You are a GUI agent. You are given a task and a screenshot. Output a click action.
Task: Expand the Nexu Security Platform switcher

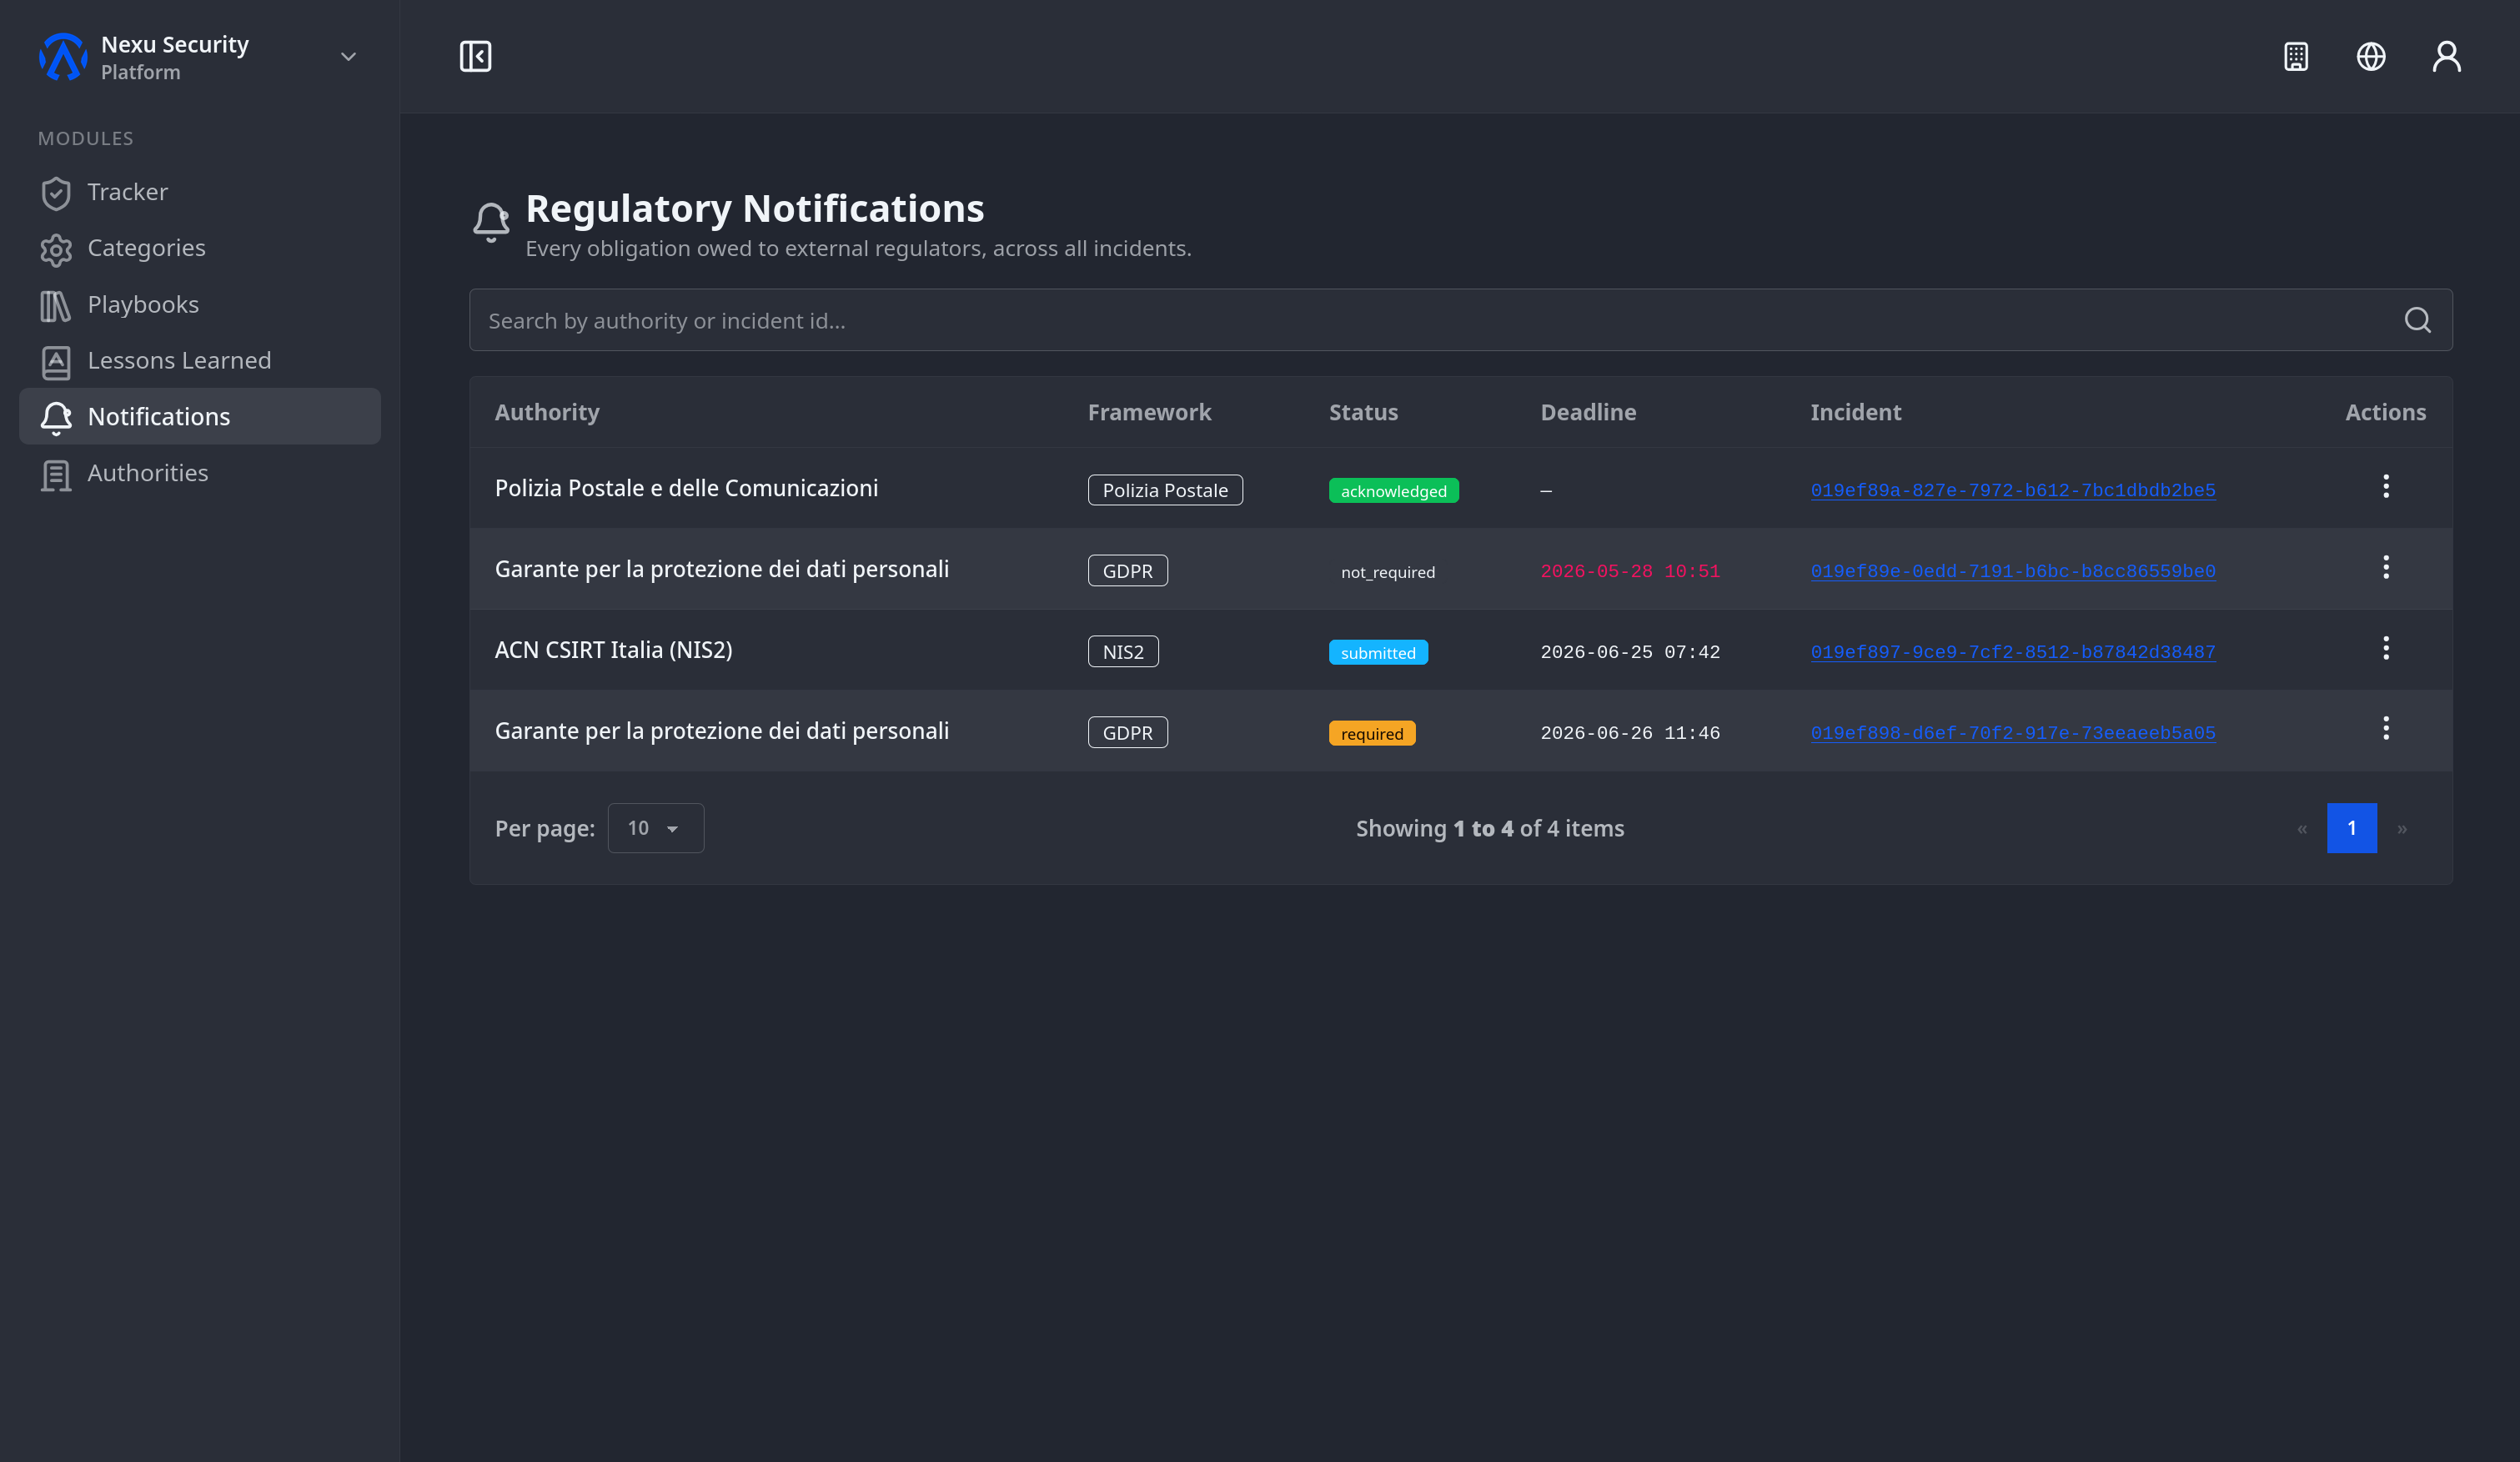coord(348,57)
